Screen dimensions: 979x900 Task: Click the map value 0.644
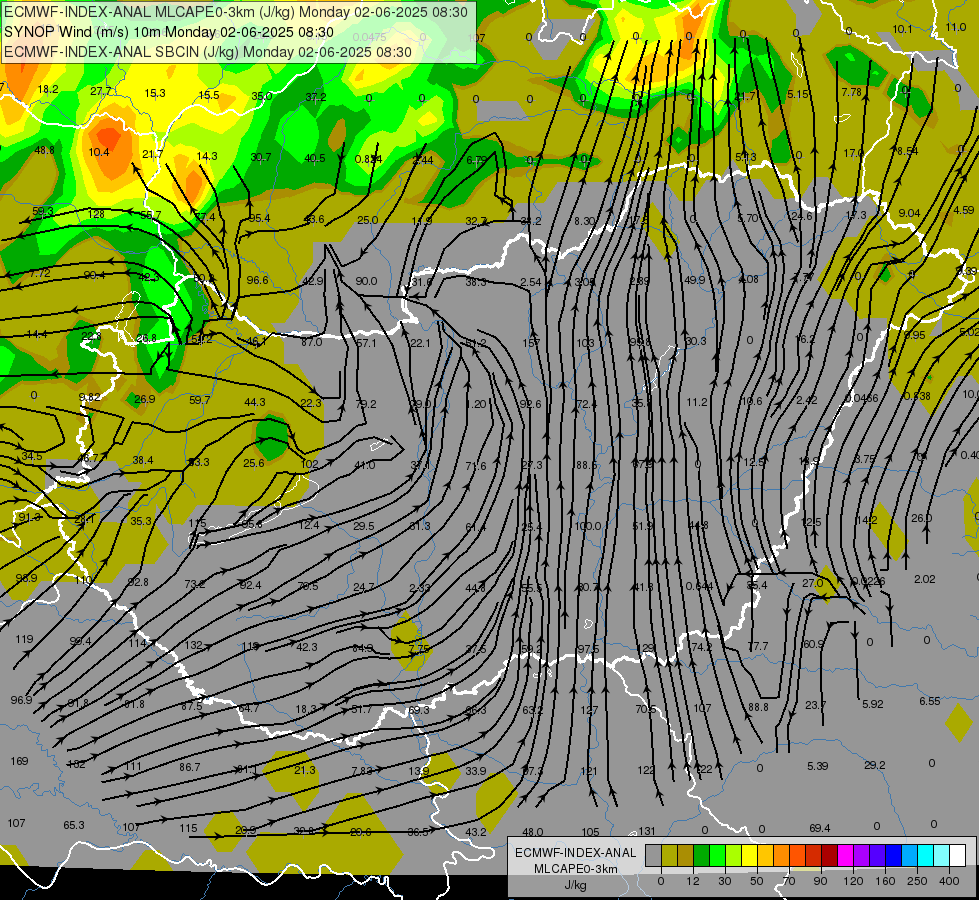click(x=699, y=586)
